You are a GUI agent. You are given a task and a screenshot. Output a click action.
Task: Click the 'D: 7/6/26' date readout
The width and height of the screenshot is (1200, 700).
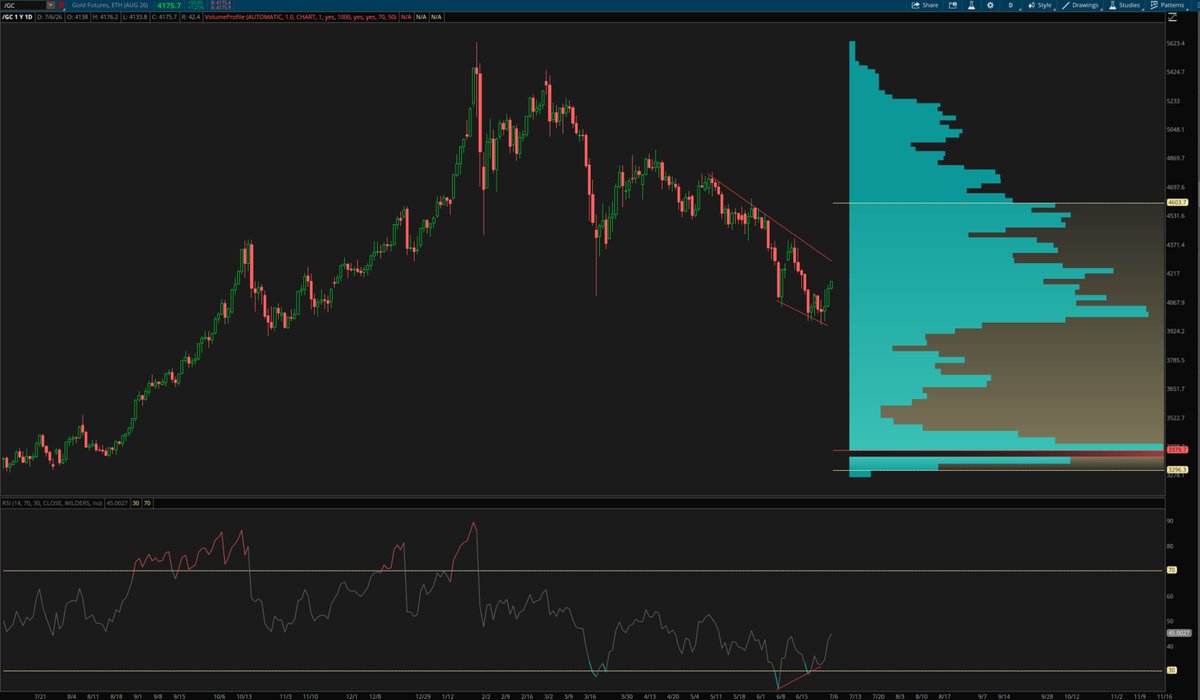pos(50,17)
